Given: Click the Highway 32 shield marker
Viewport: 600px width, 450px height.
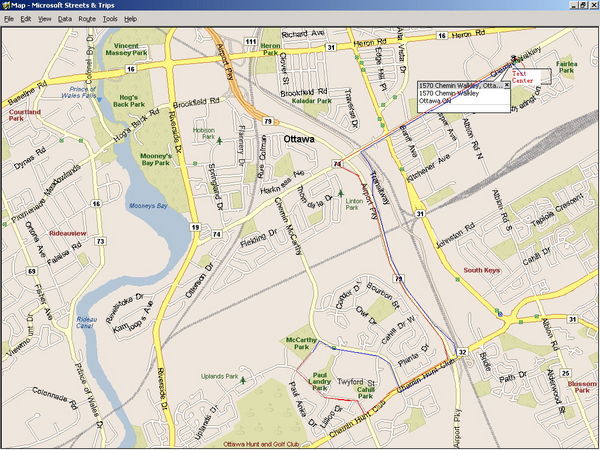Looking at the screenshot, I should (x=462, y=353).
